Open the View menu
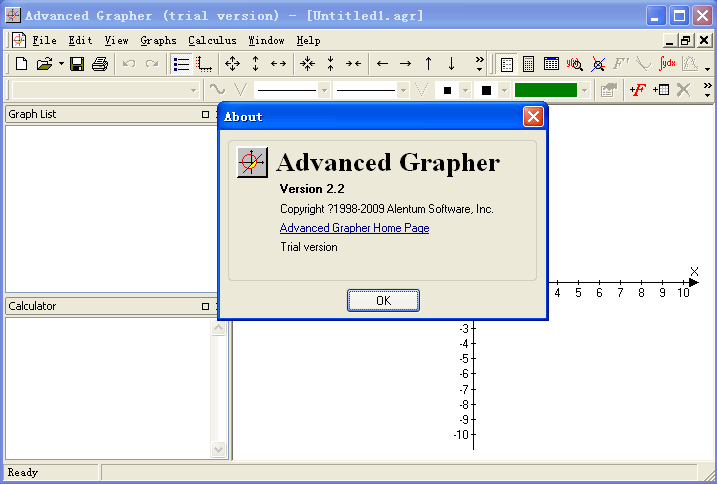 tap(116, 40)
